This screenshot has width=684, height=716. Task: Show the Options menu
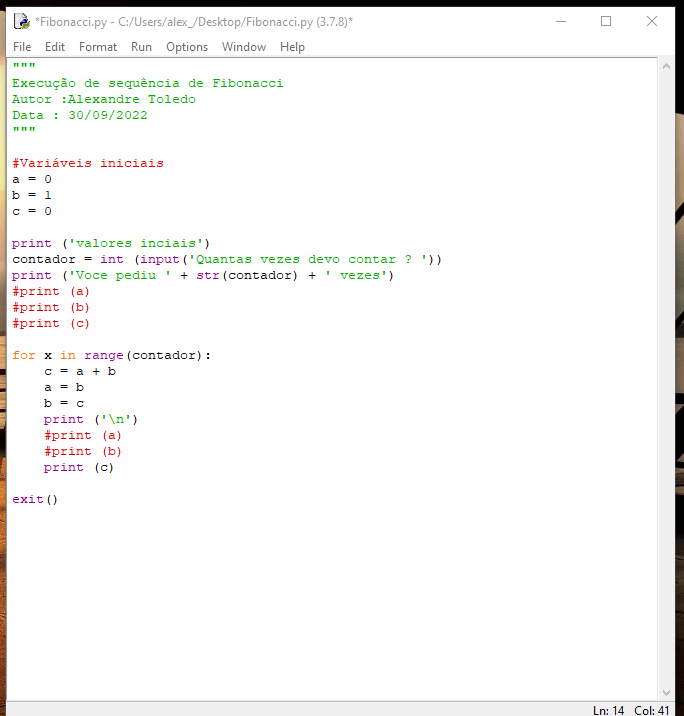click(187, 47)
